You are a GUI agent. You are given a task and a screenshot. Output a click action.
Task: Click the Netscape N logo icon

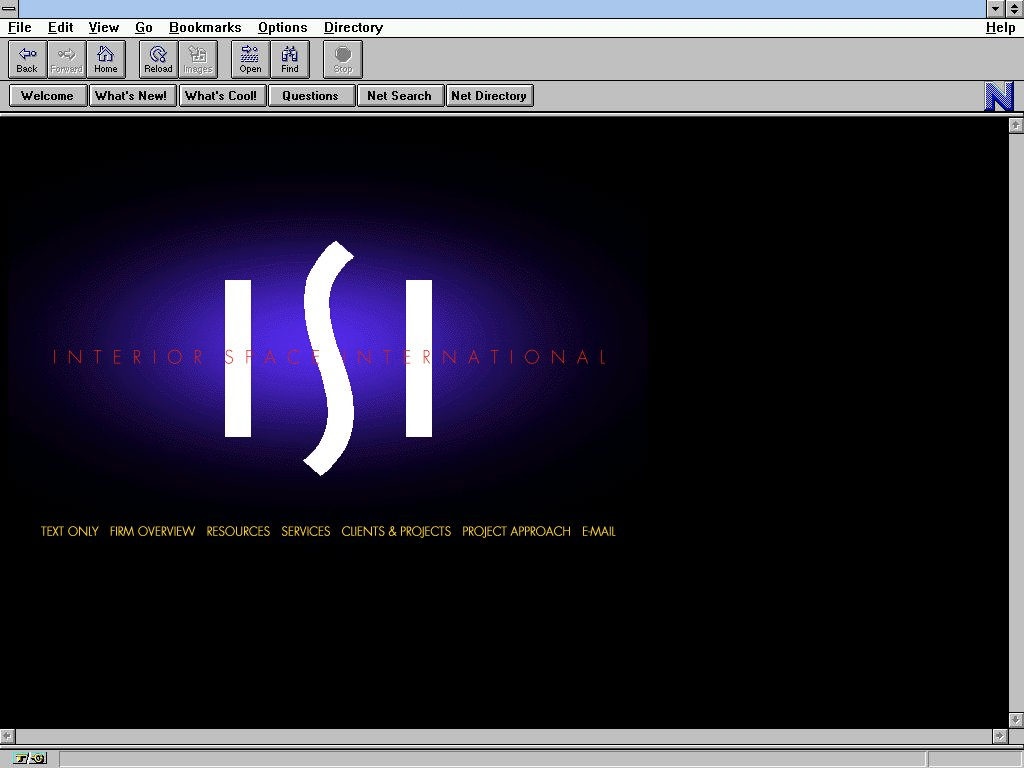pos(999,96)
